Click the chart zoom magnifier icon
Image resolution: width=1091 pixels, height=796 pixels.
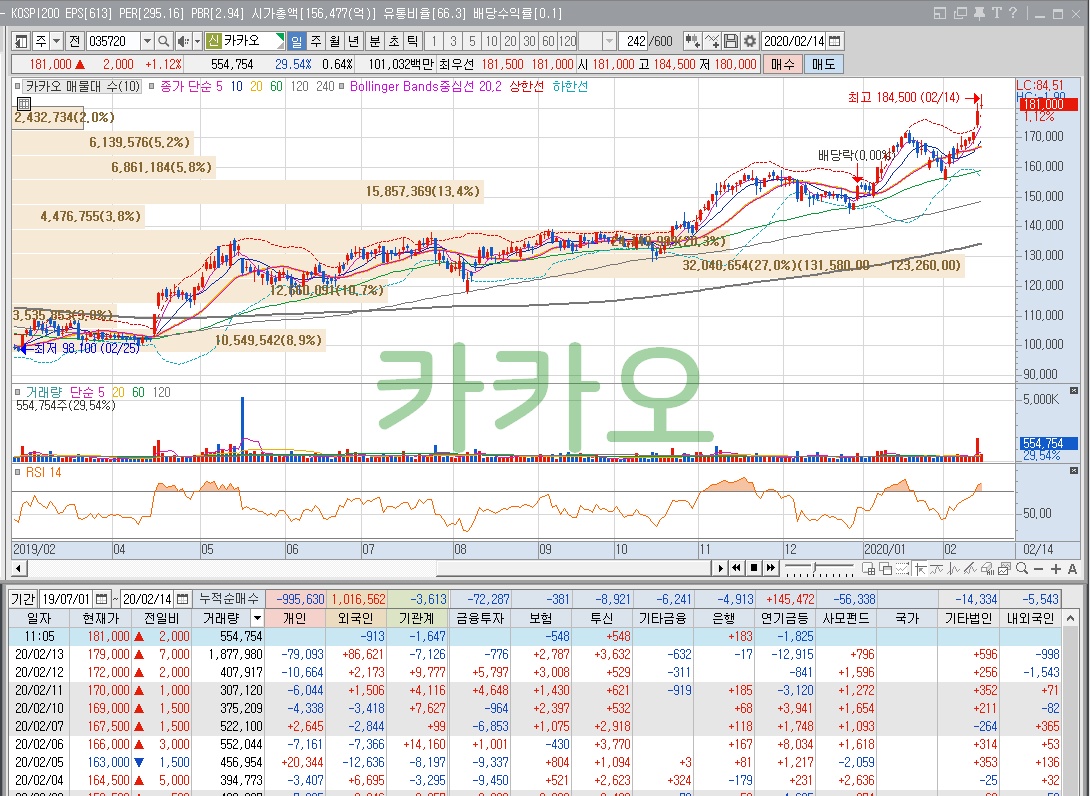(1021, 568)
